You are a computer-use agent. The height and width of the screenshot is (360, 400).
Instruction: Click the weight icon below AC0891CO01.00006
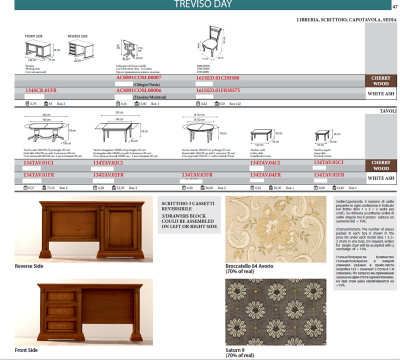pyautogui.click(x=137, y=104)
